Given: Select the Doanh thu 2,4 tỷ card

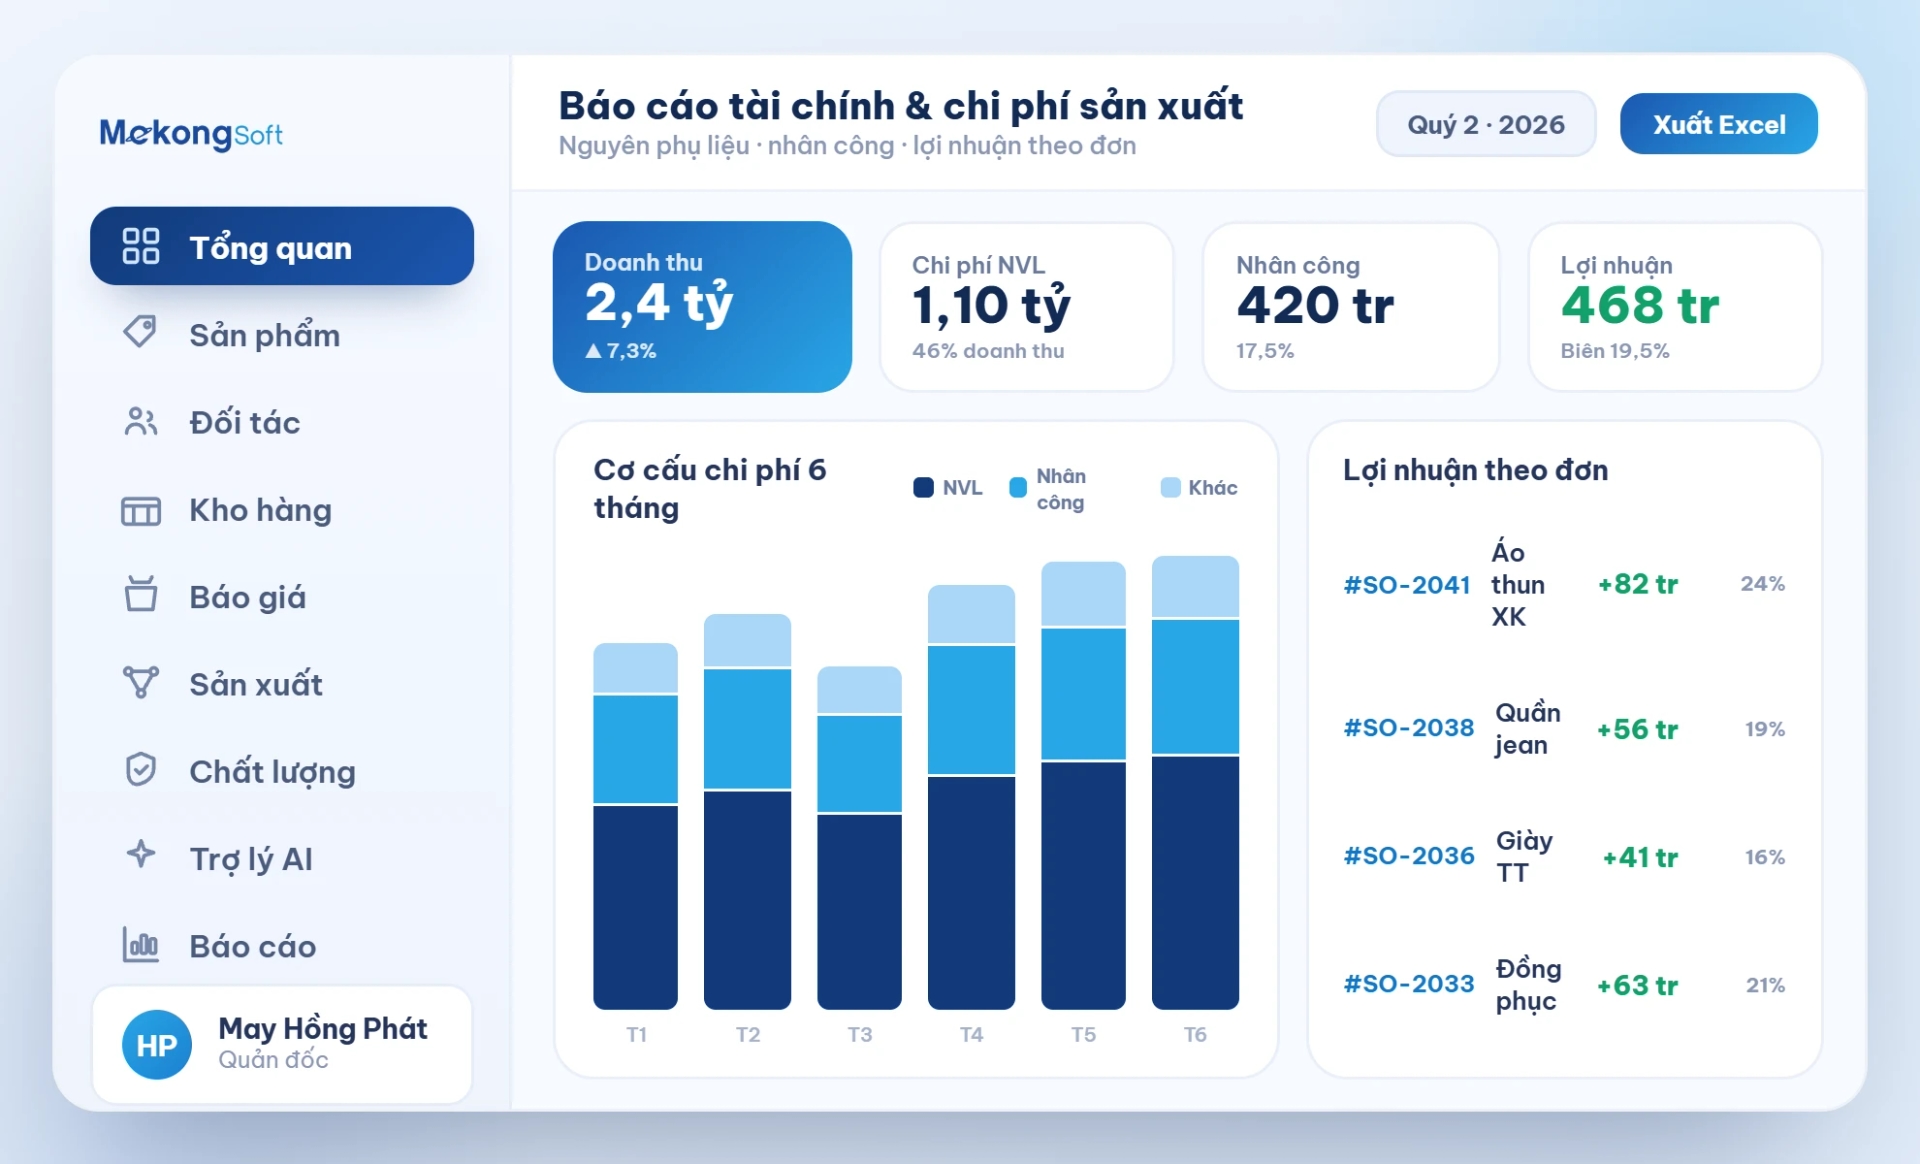Looking at the screenshot, I should [x=702, y=307].
